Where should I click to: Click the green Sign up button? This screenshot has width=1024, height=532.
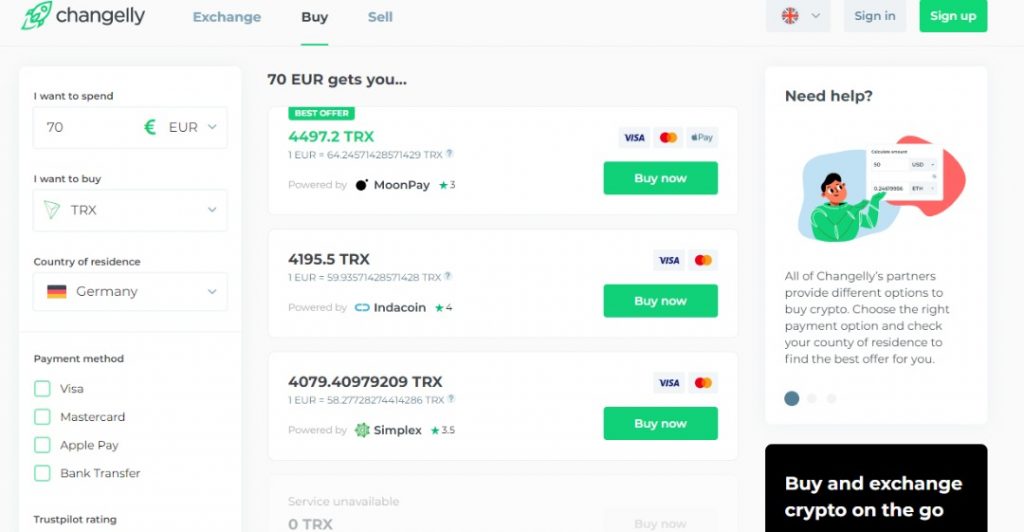pos(953,16)
